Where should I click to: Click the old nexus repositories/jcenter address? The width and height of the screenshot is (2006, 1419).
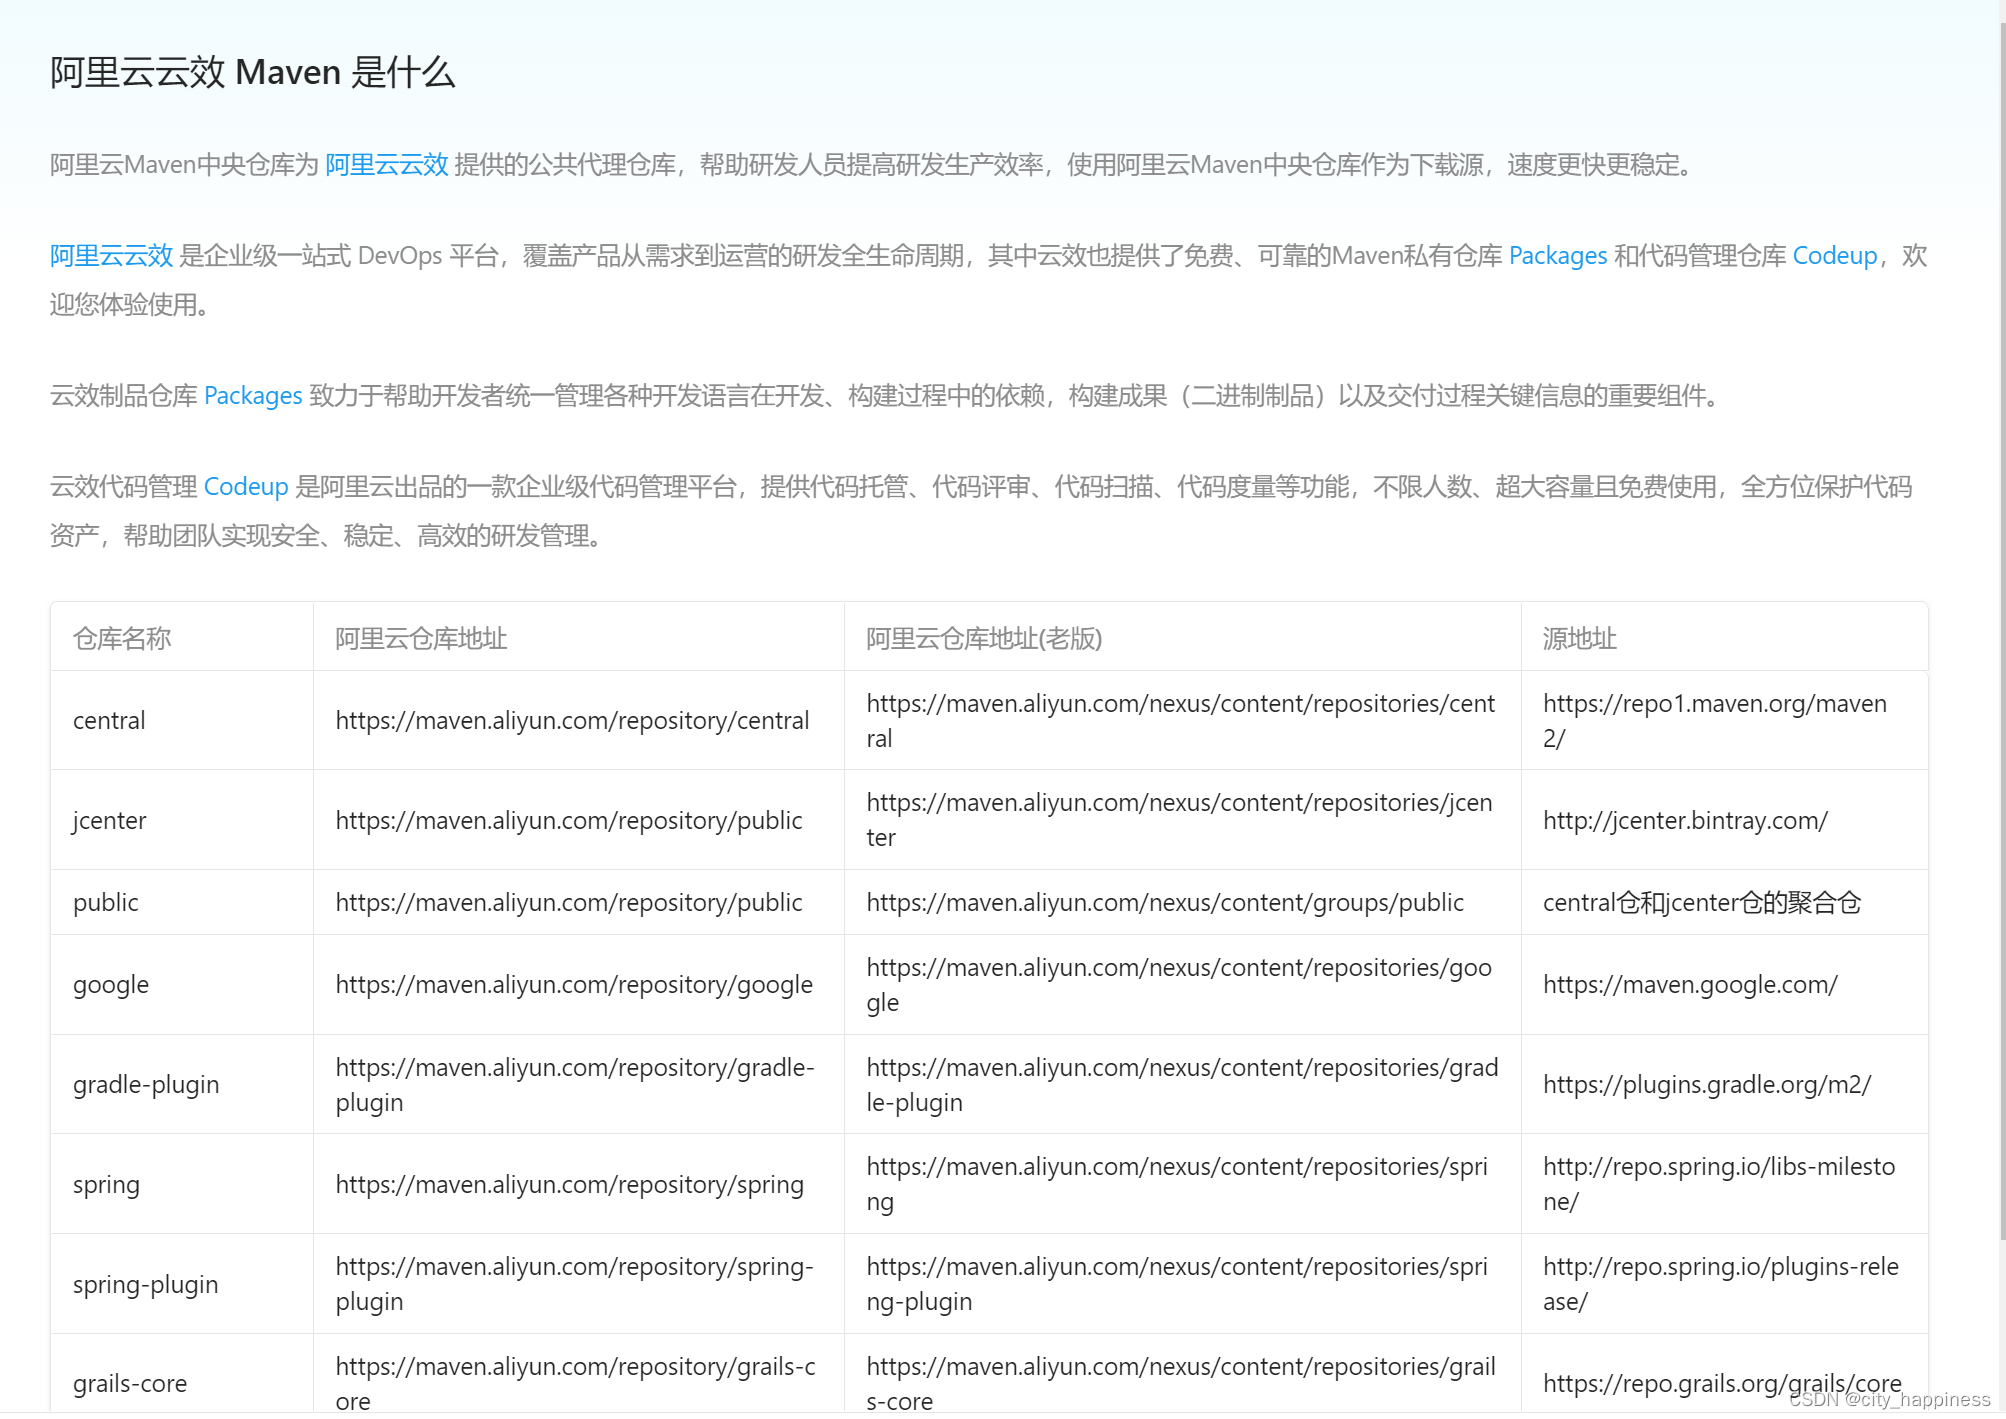[1180, 821]
